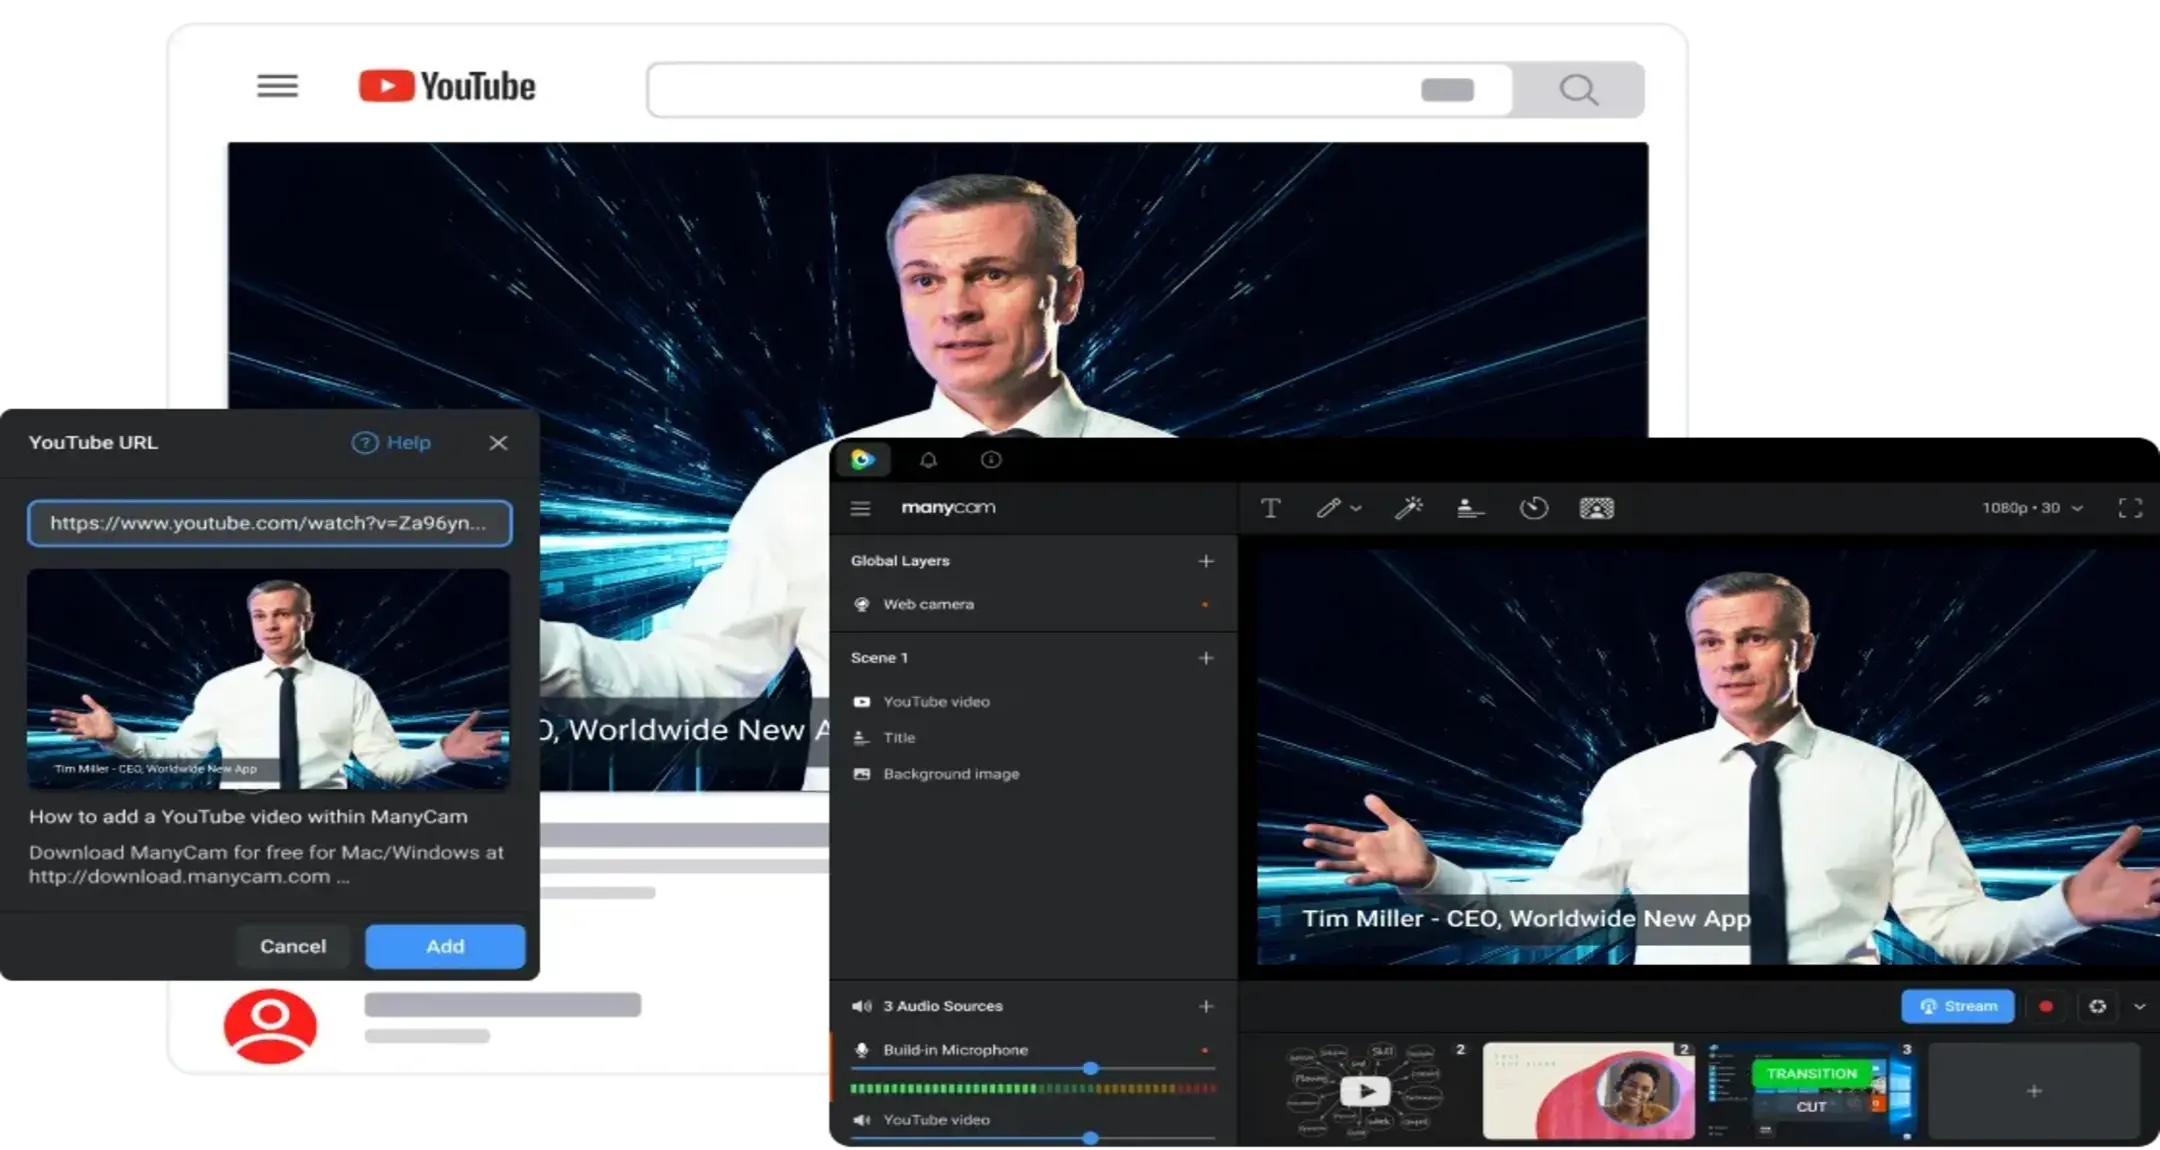This screenshot has height=1150, width=2160.
Task: Click the Build-in Microphone mic icon
Action: [x=861, y=1050]
